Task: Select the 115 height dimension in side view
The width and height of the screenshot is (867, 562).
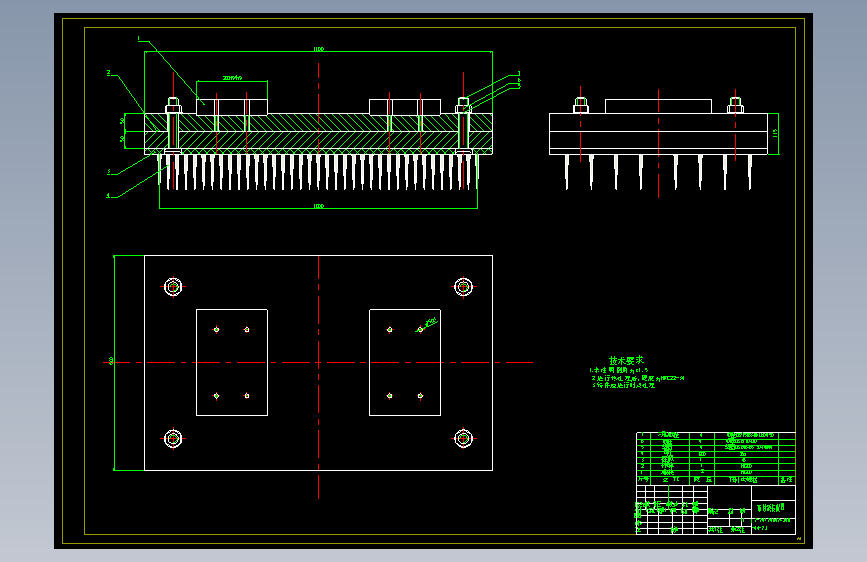Action: [775, 133]
